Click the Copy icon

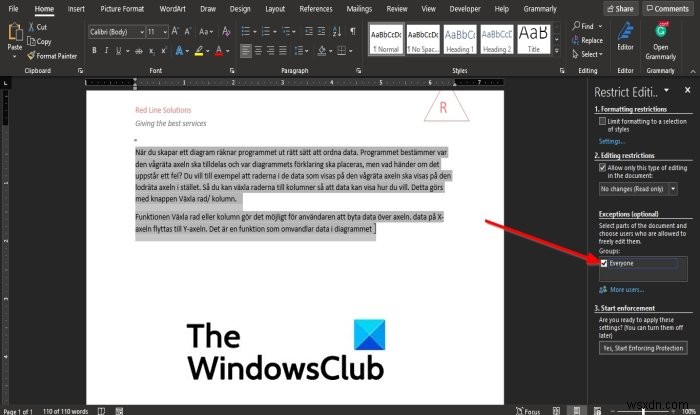31,41
